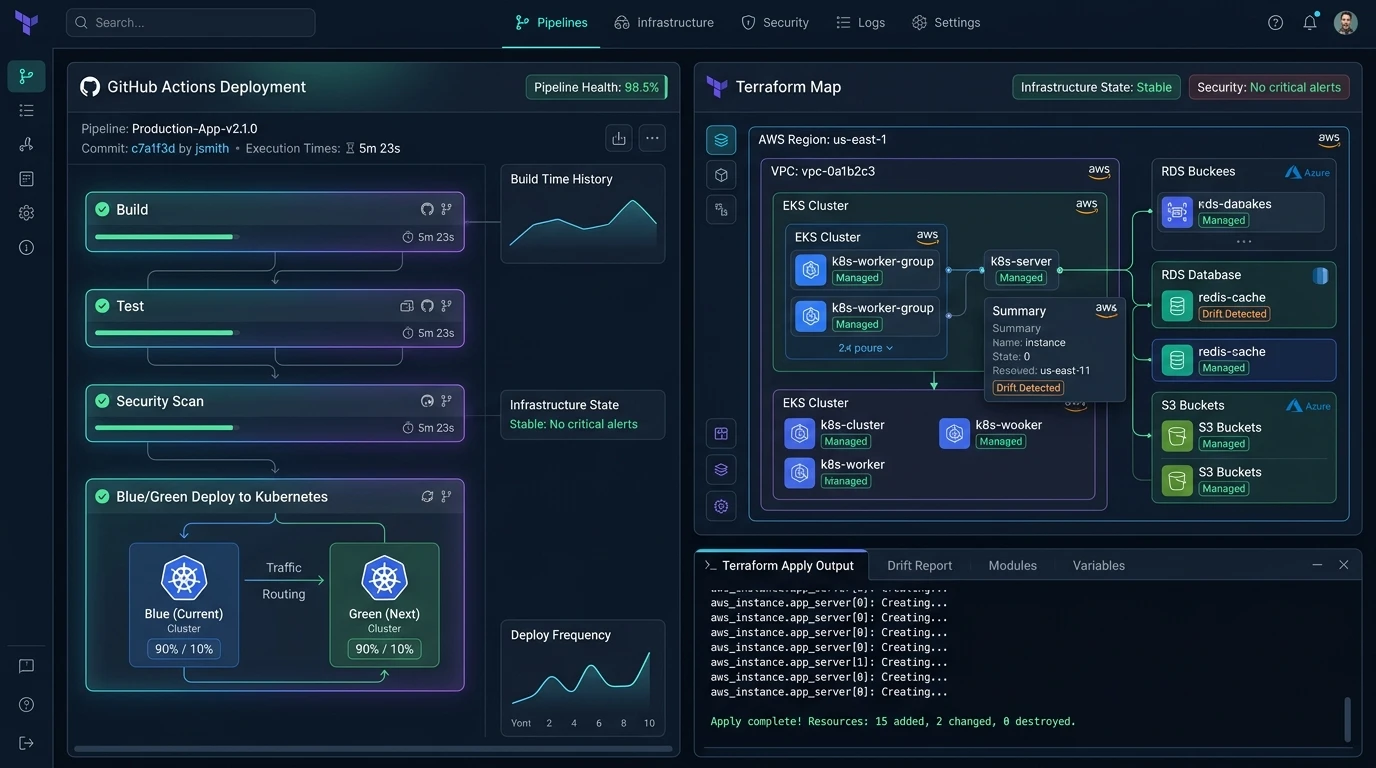Expand the '2.4 poure' chevron in EKS Cluster
Image resolution: width=1376 pixels, height=768 pixels.
pyautogui.click(x=889, y=348)
